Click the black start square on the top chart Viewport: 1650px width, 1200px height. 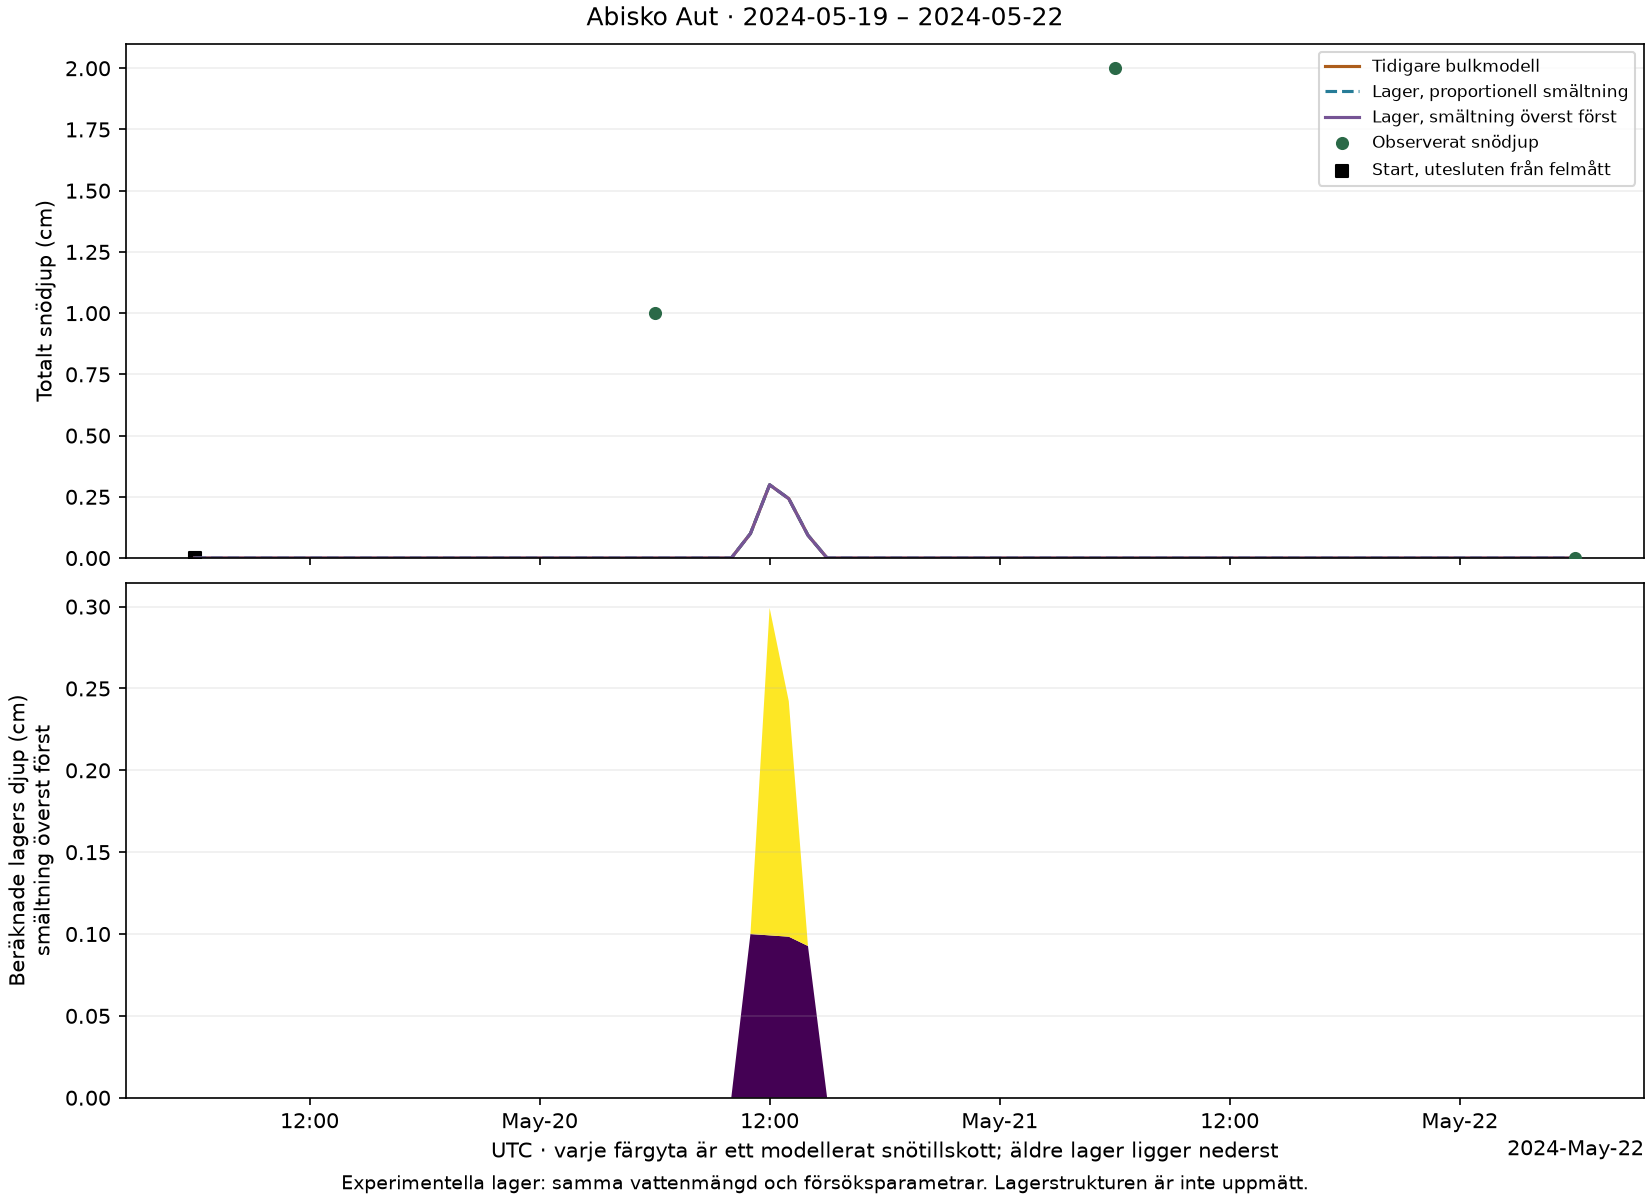coord(195,556)
